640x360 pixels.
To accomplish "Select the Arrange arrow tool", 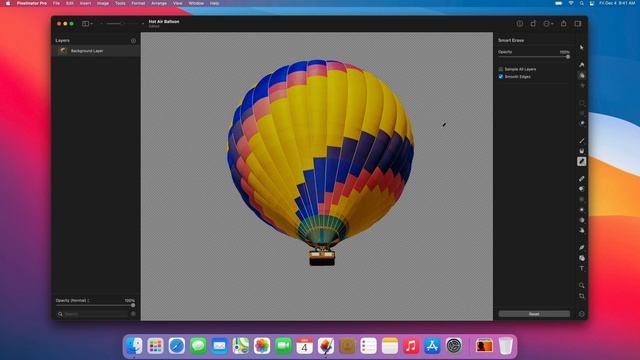I will (x=582, y=47).
